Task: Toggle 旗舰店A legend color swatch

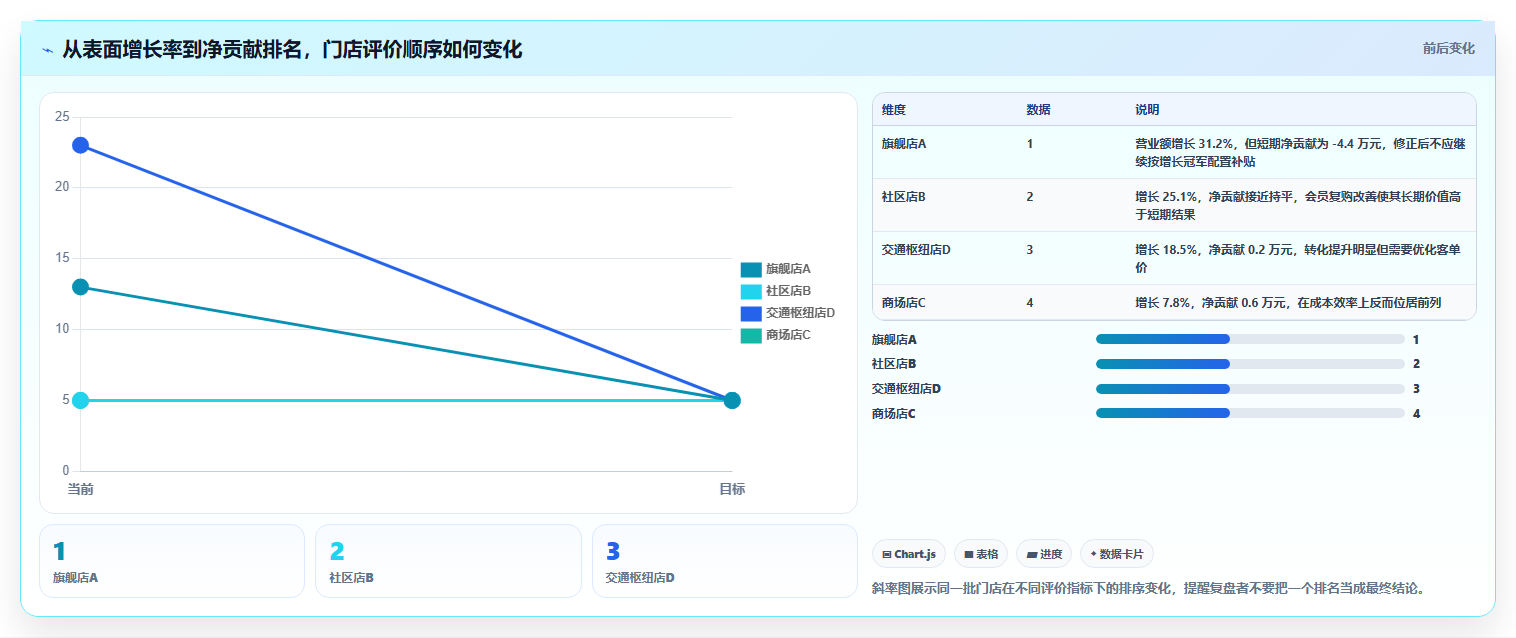Action: 751,269
